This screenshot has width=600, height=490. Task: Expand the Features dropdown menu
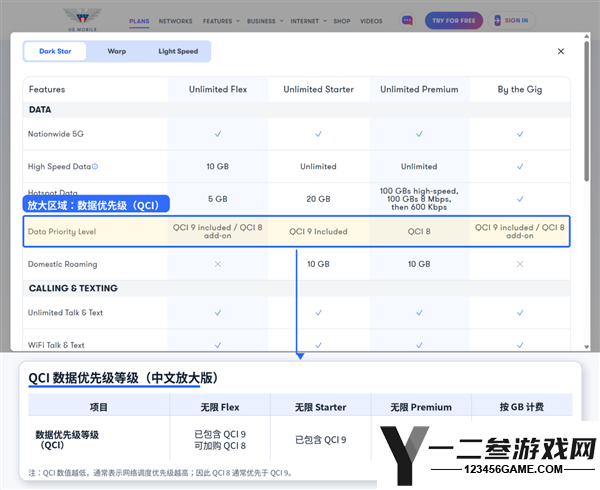(x=221, y=21)
